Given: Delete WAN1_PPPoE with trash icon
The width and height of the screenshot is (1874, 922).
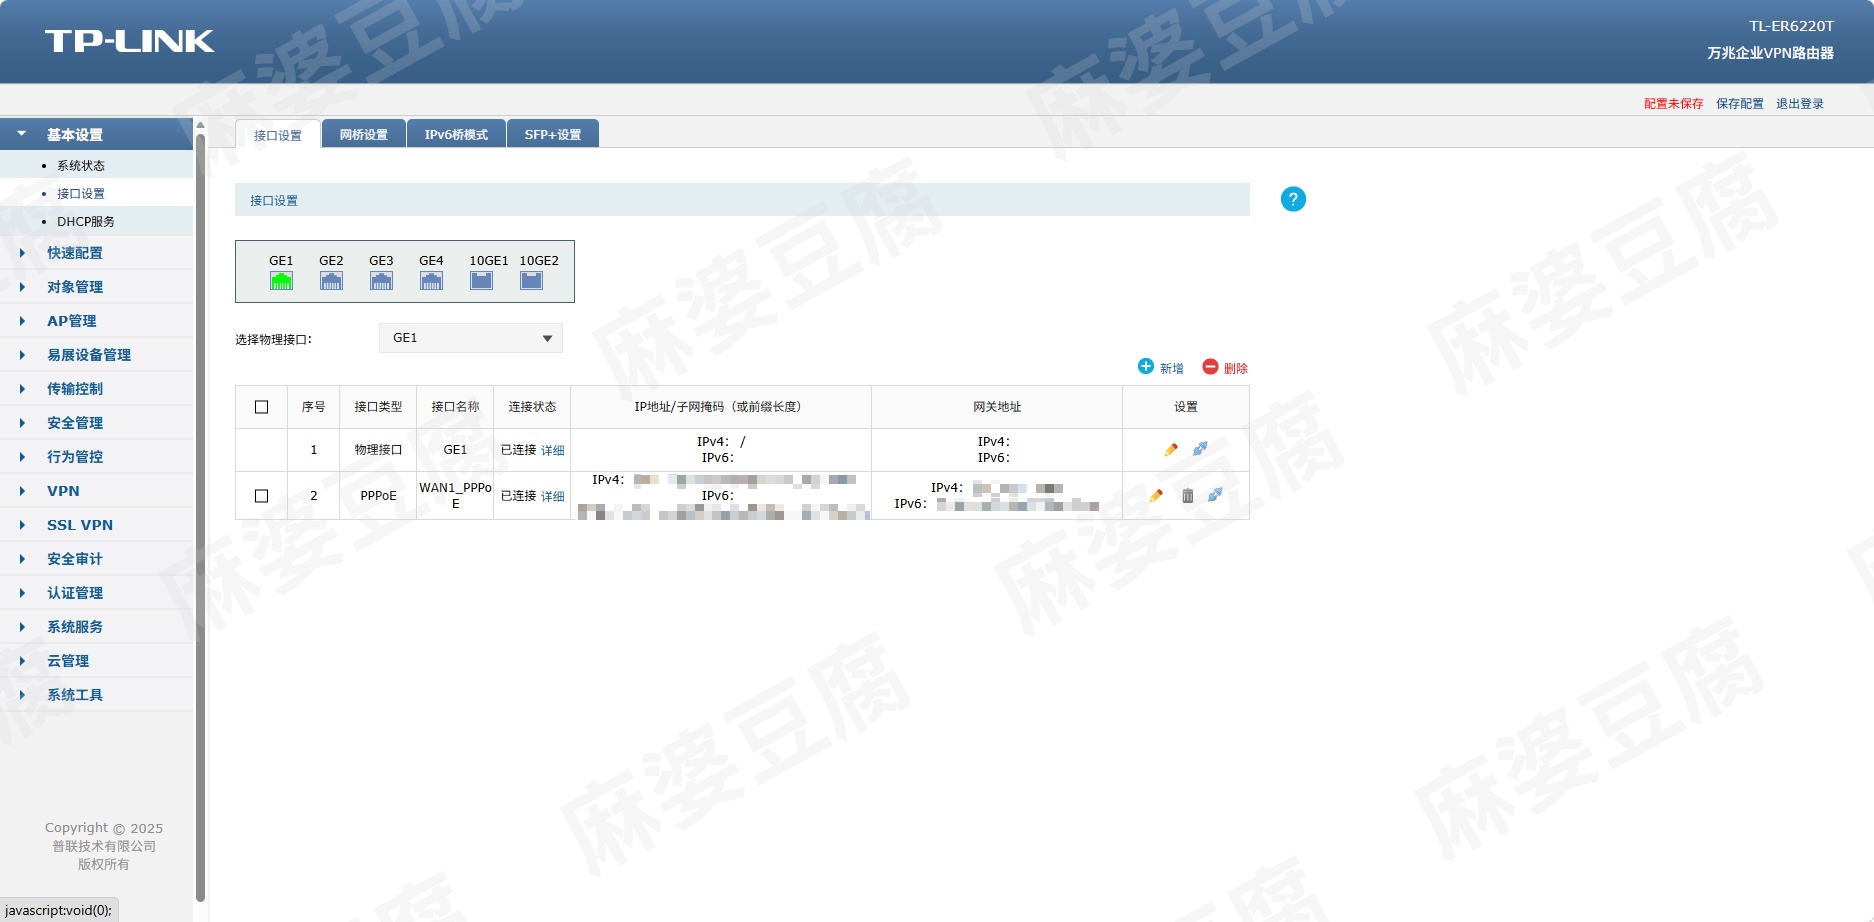Looking at the screenshot, I should pos(1187,495).
